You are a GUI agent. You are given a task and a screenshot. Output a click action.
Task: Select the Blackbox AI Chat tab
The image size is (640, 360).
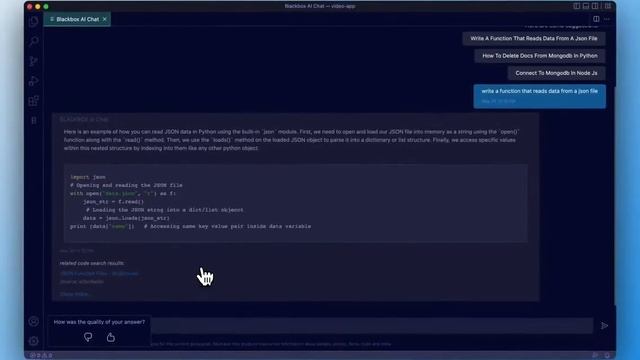click(x=77, y=19)
